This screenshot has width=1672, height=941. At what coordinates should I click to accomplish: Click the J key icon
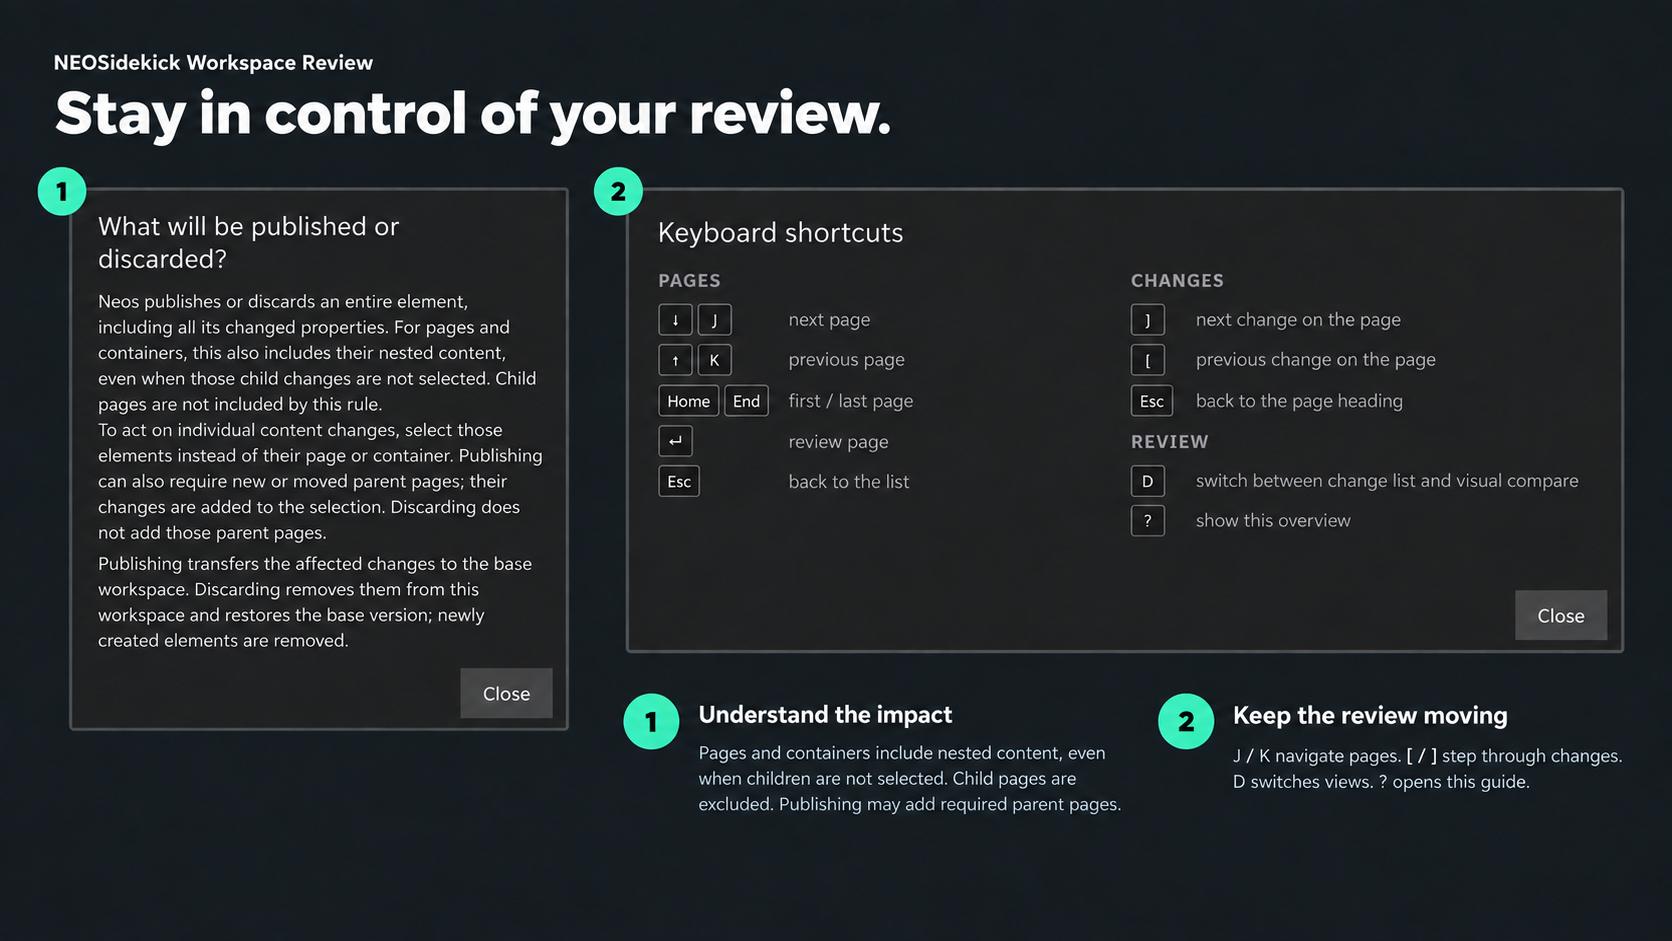pyautogui.click(x=714, y=320)
